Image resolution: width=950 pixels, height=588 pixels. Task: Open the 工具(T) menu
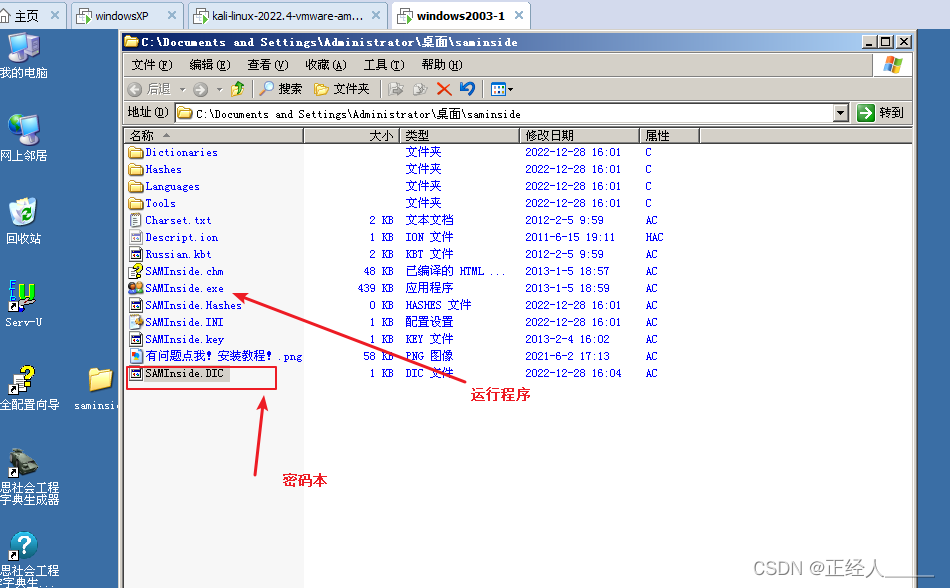[384, 65]
